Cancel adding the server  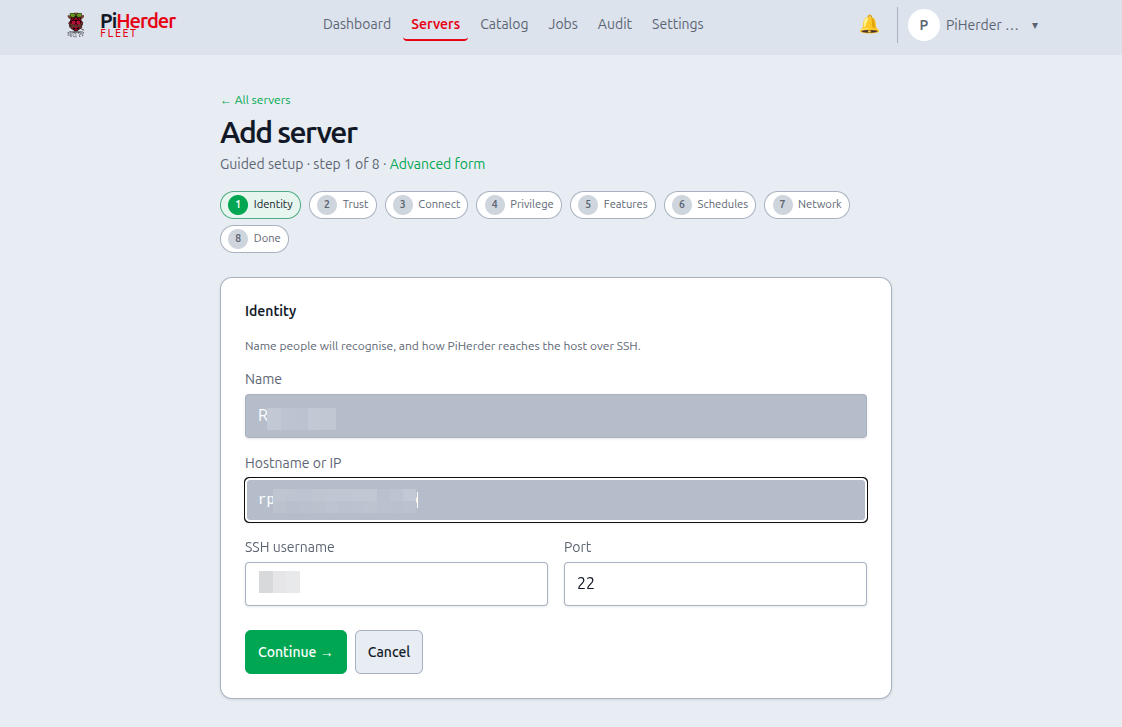click(389, 652)
